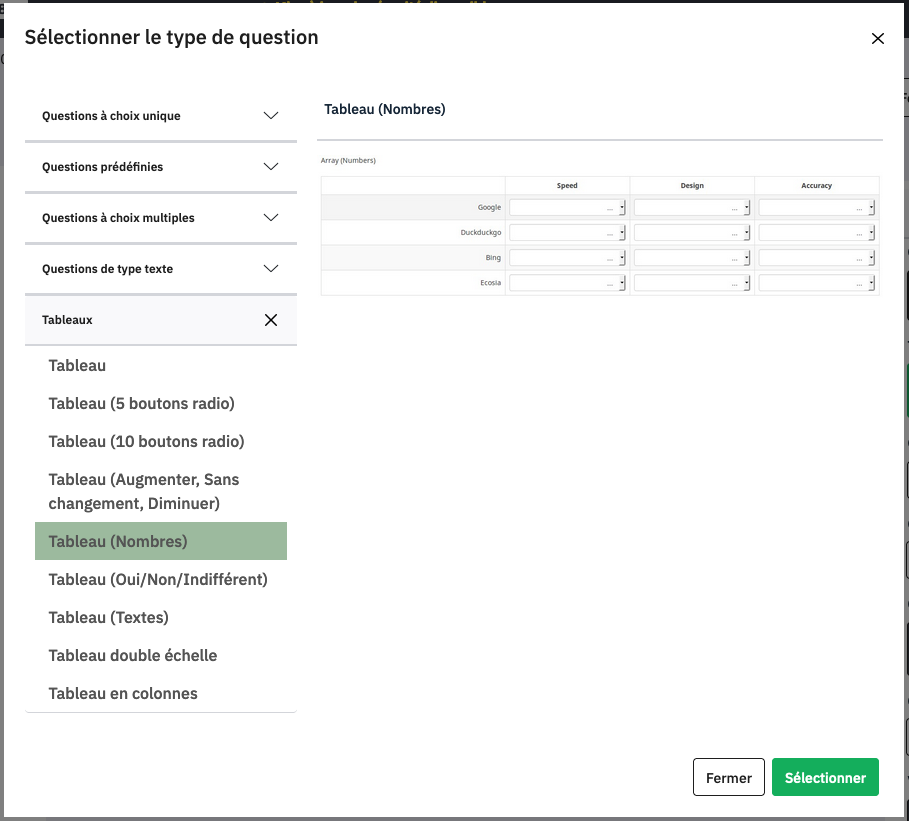Select the Tableau question type

(x=77, y=366)
